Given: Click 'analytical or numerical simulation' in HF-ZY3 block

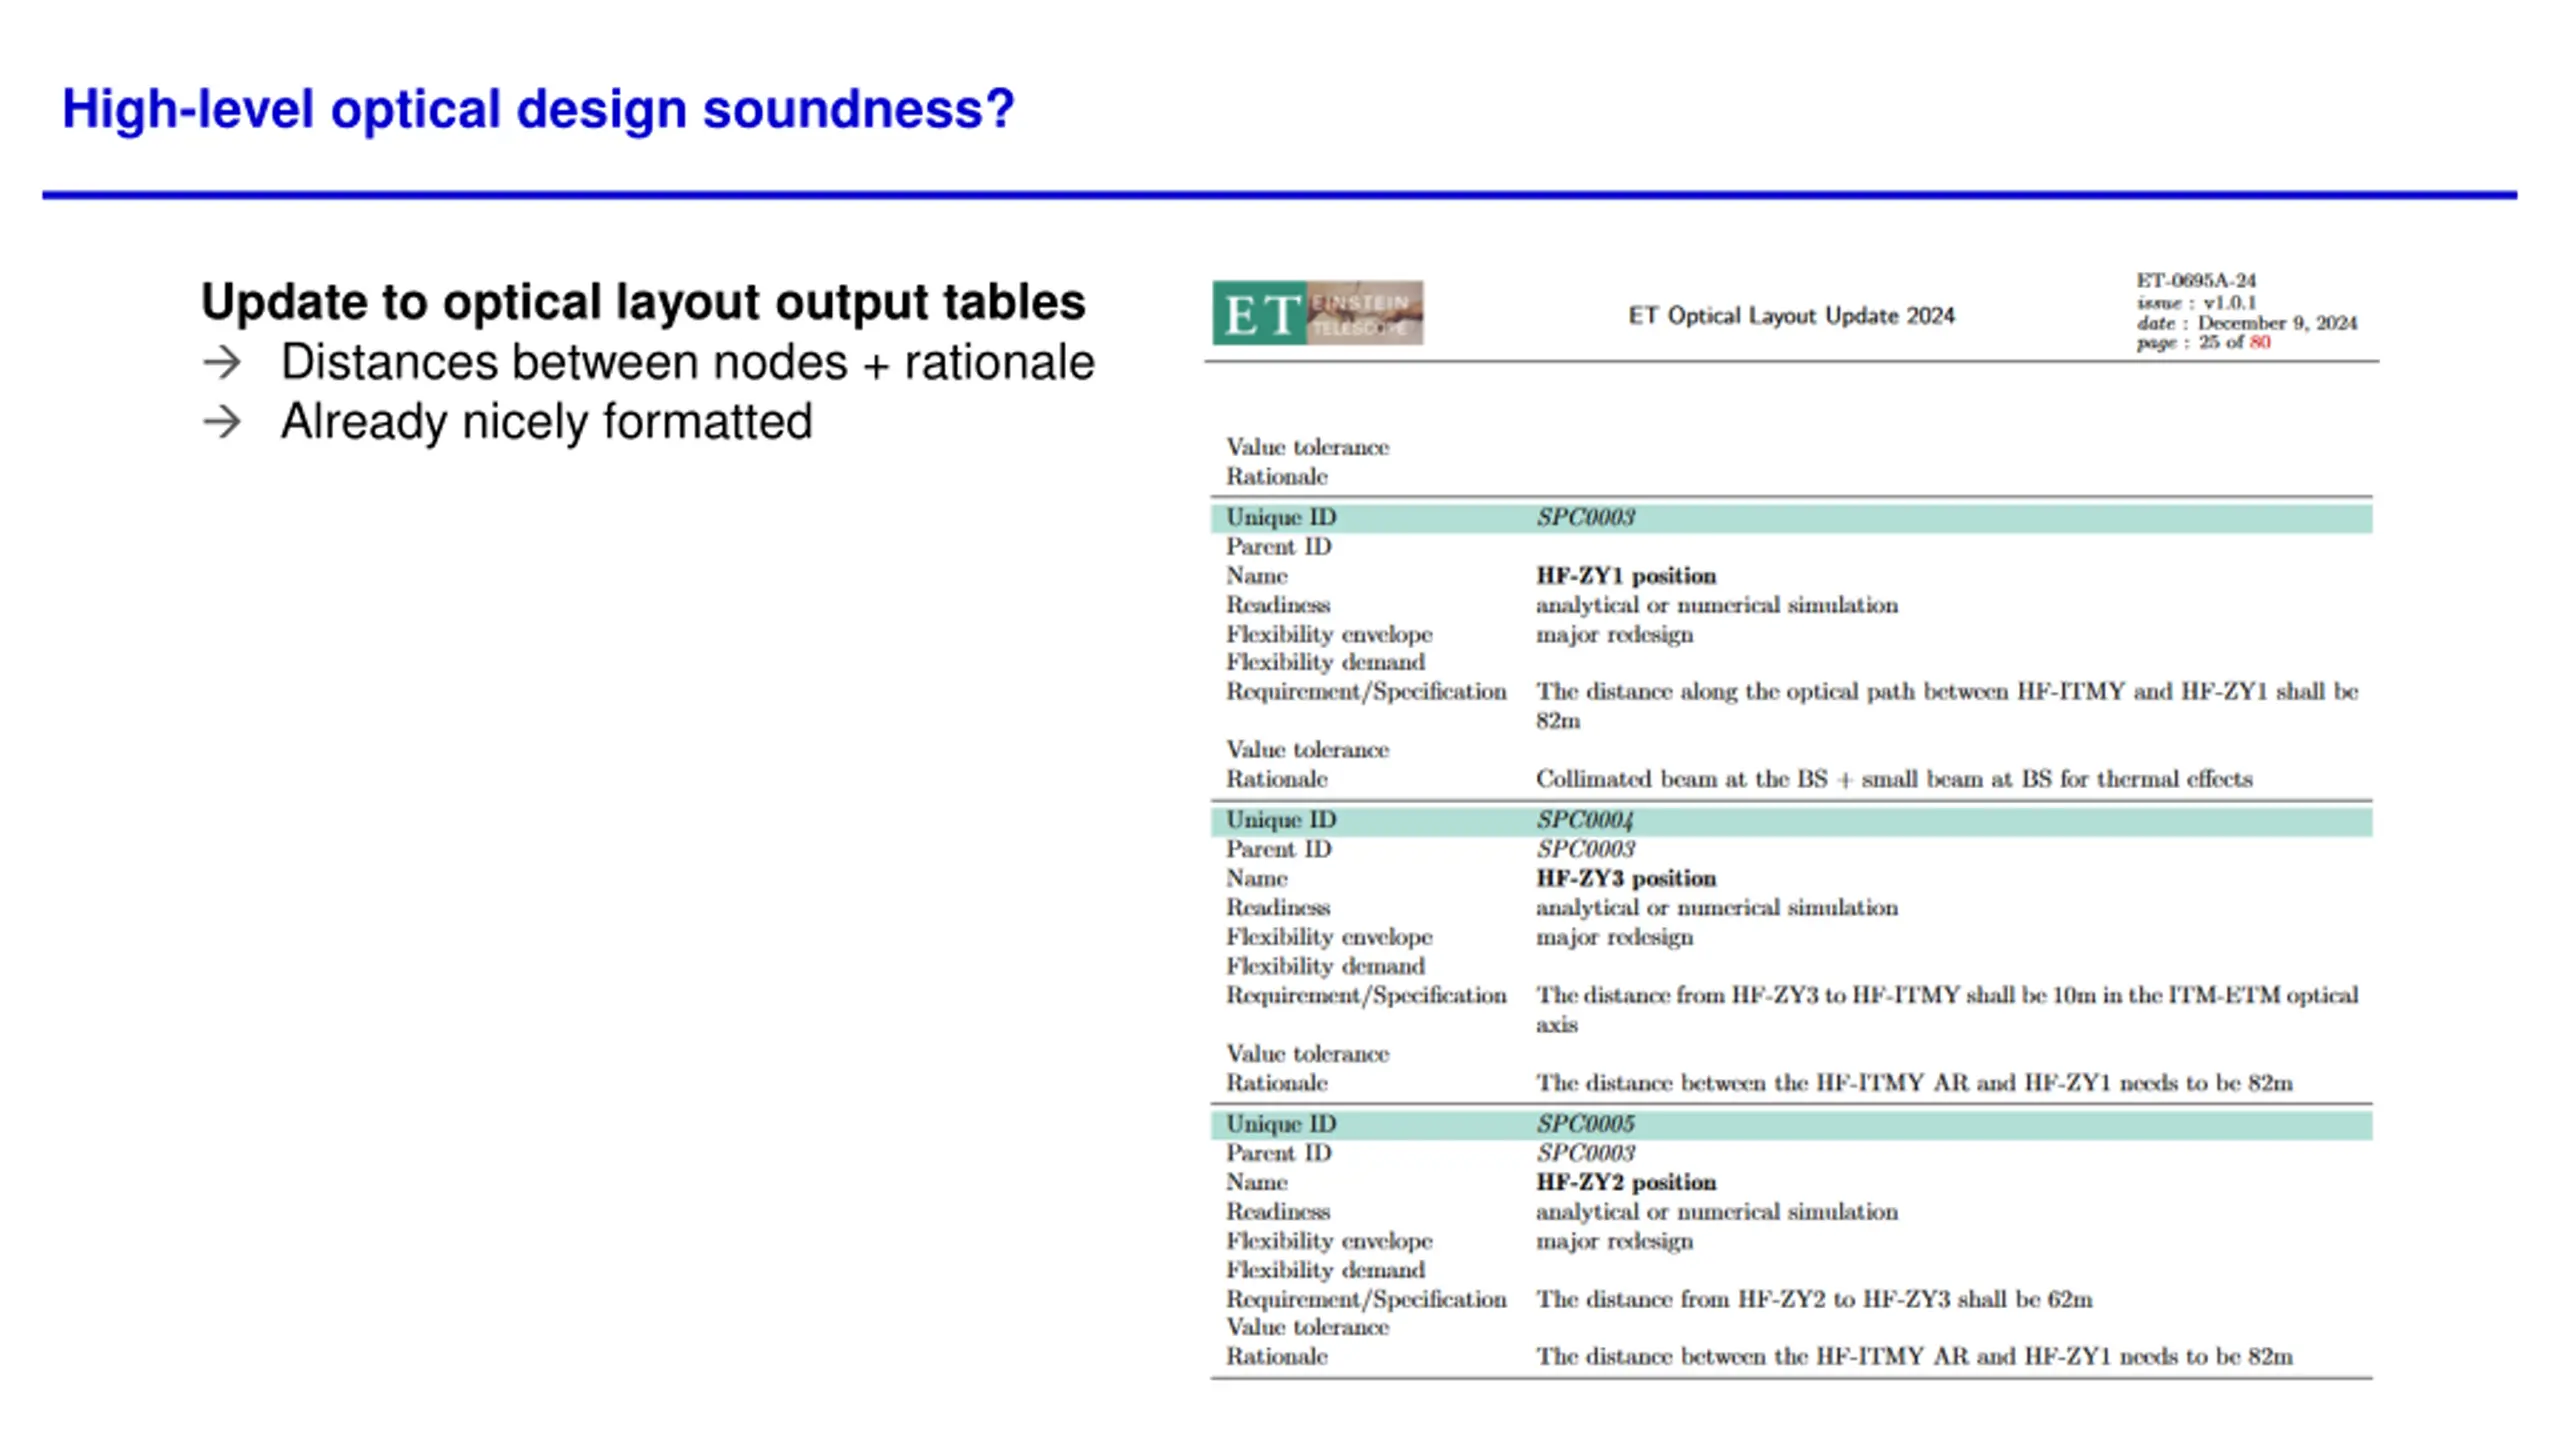Looking at the screenshot, I should (1716, 908).
